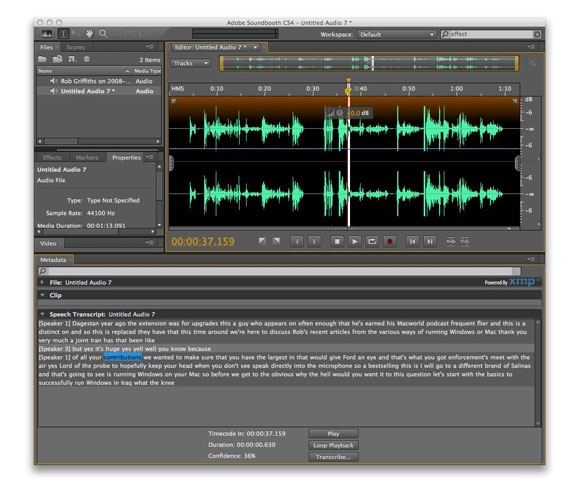Click the top-left fade handle on waveform

pyautogui.click(x=174, y=101)
